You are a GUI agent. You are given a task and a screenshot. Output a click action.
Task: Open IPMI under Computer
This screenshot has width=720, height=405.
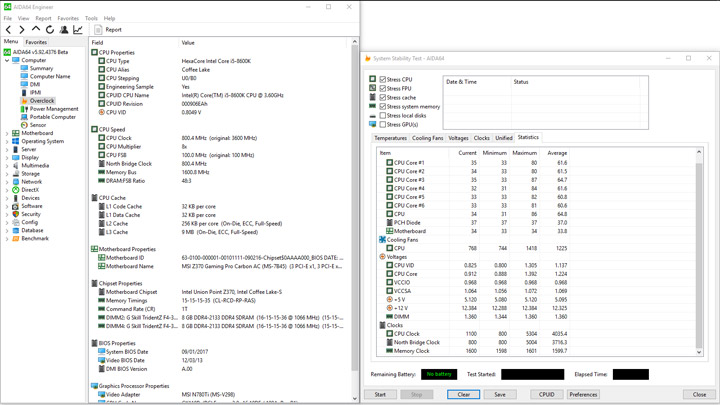[x=35, y=92]
